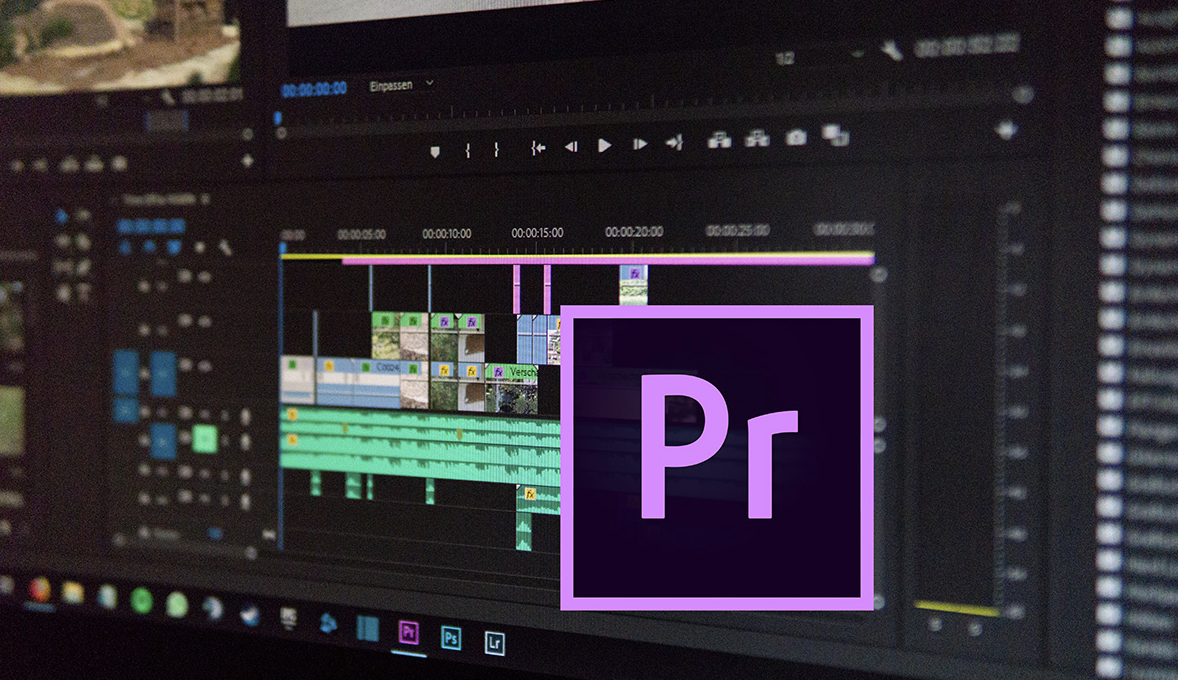Click the blue 00:00:00:00 program timecode

[314, 89]
